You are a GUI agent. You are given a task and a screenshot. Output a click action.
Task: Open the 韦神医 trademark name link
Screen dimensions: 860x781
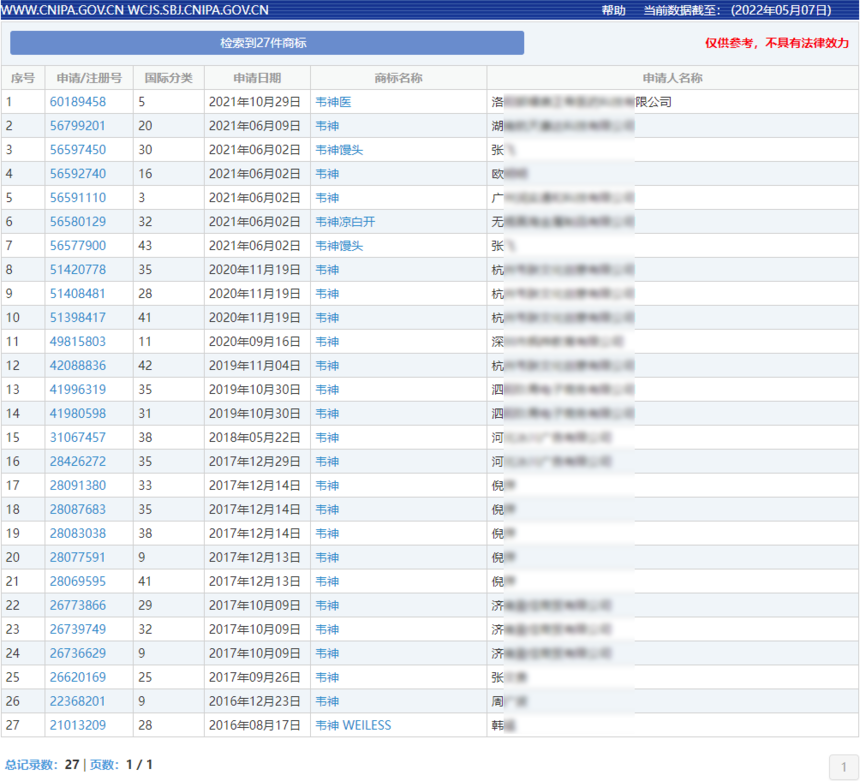tap(333, 101)
